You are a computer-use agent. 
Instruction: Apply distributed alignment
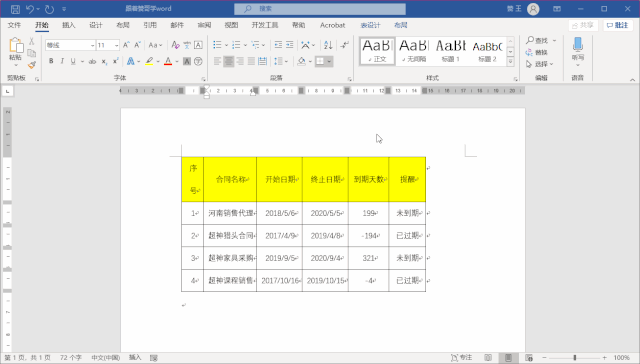point(262,62)
